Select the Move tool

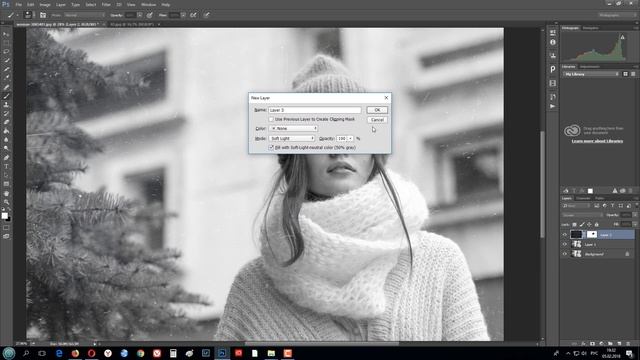click(x=6, y=34)
